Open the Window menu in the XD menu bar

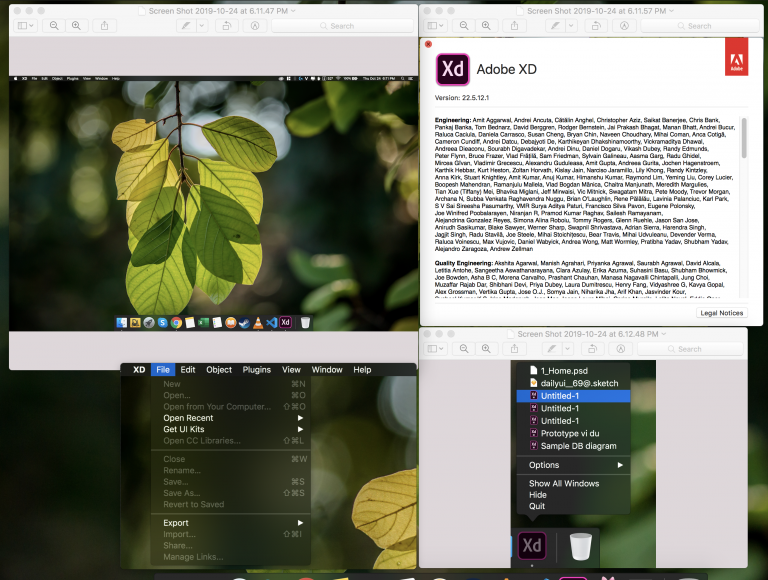coord(327,370)
